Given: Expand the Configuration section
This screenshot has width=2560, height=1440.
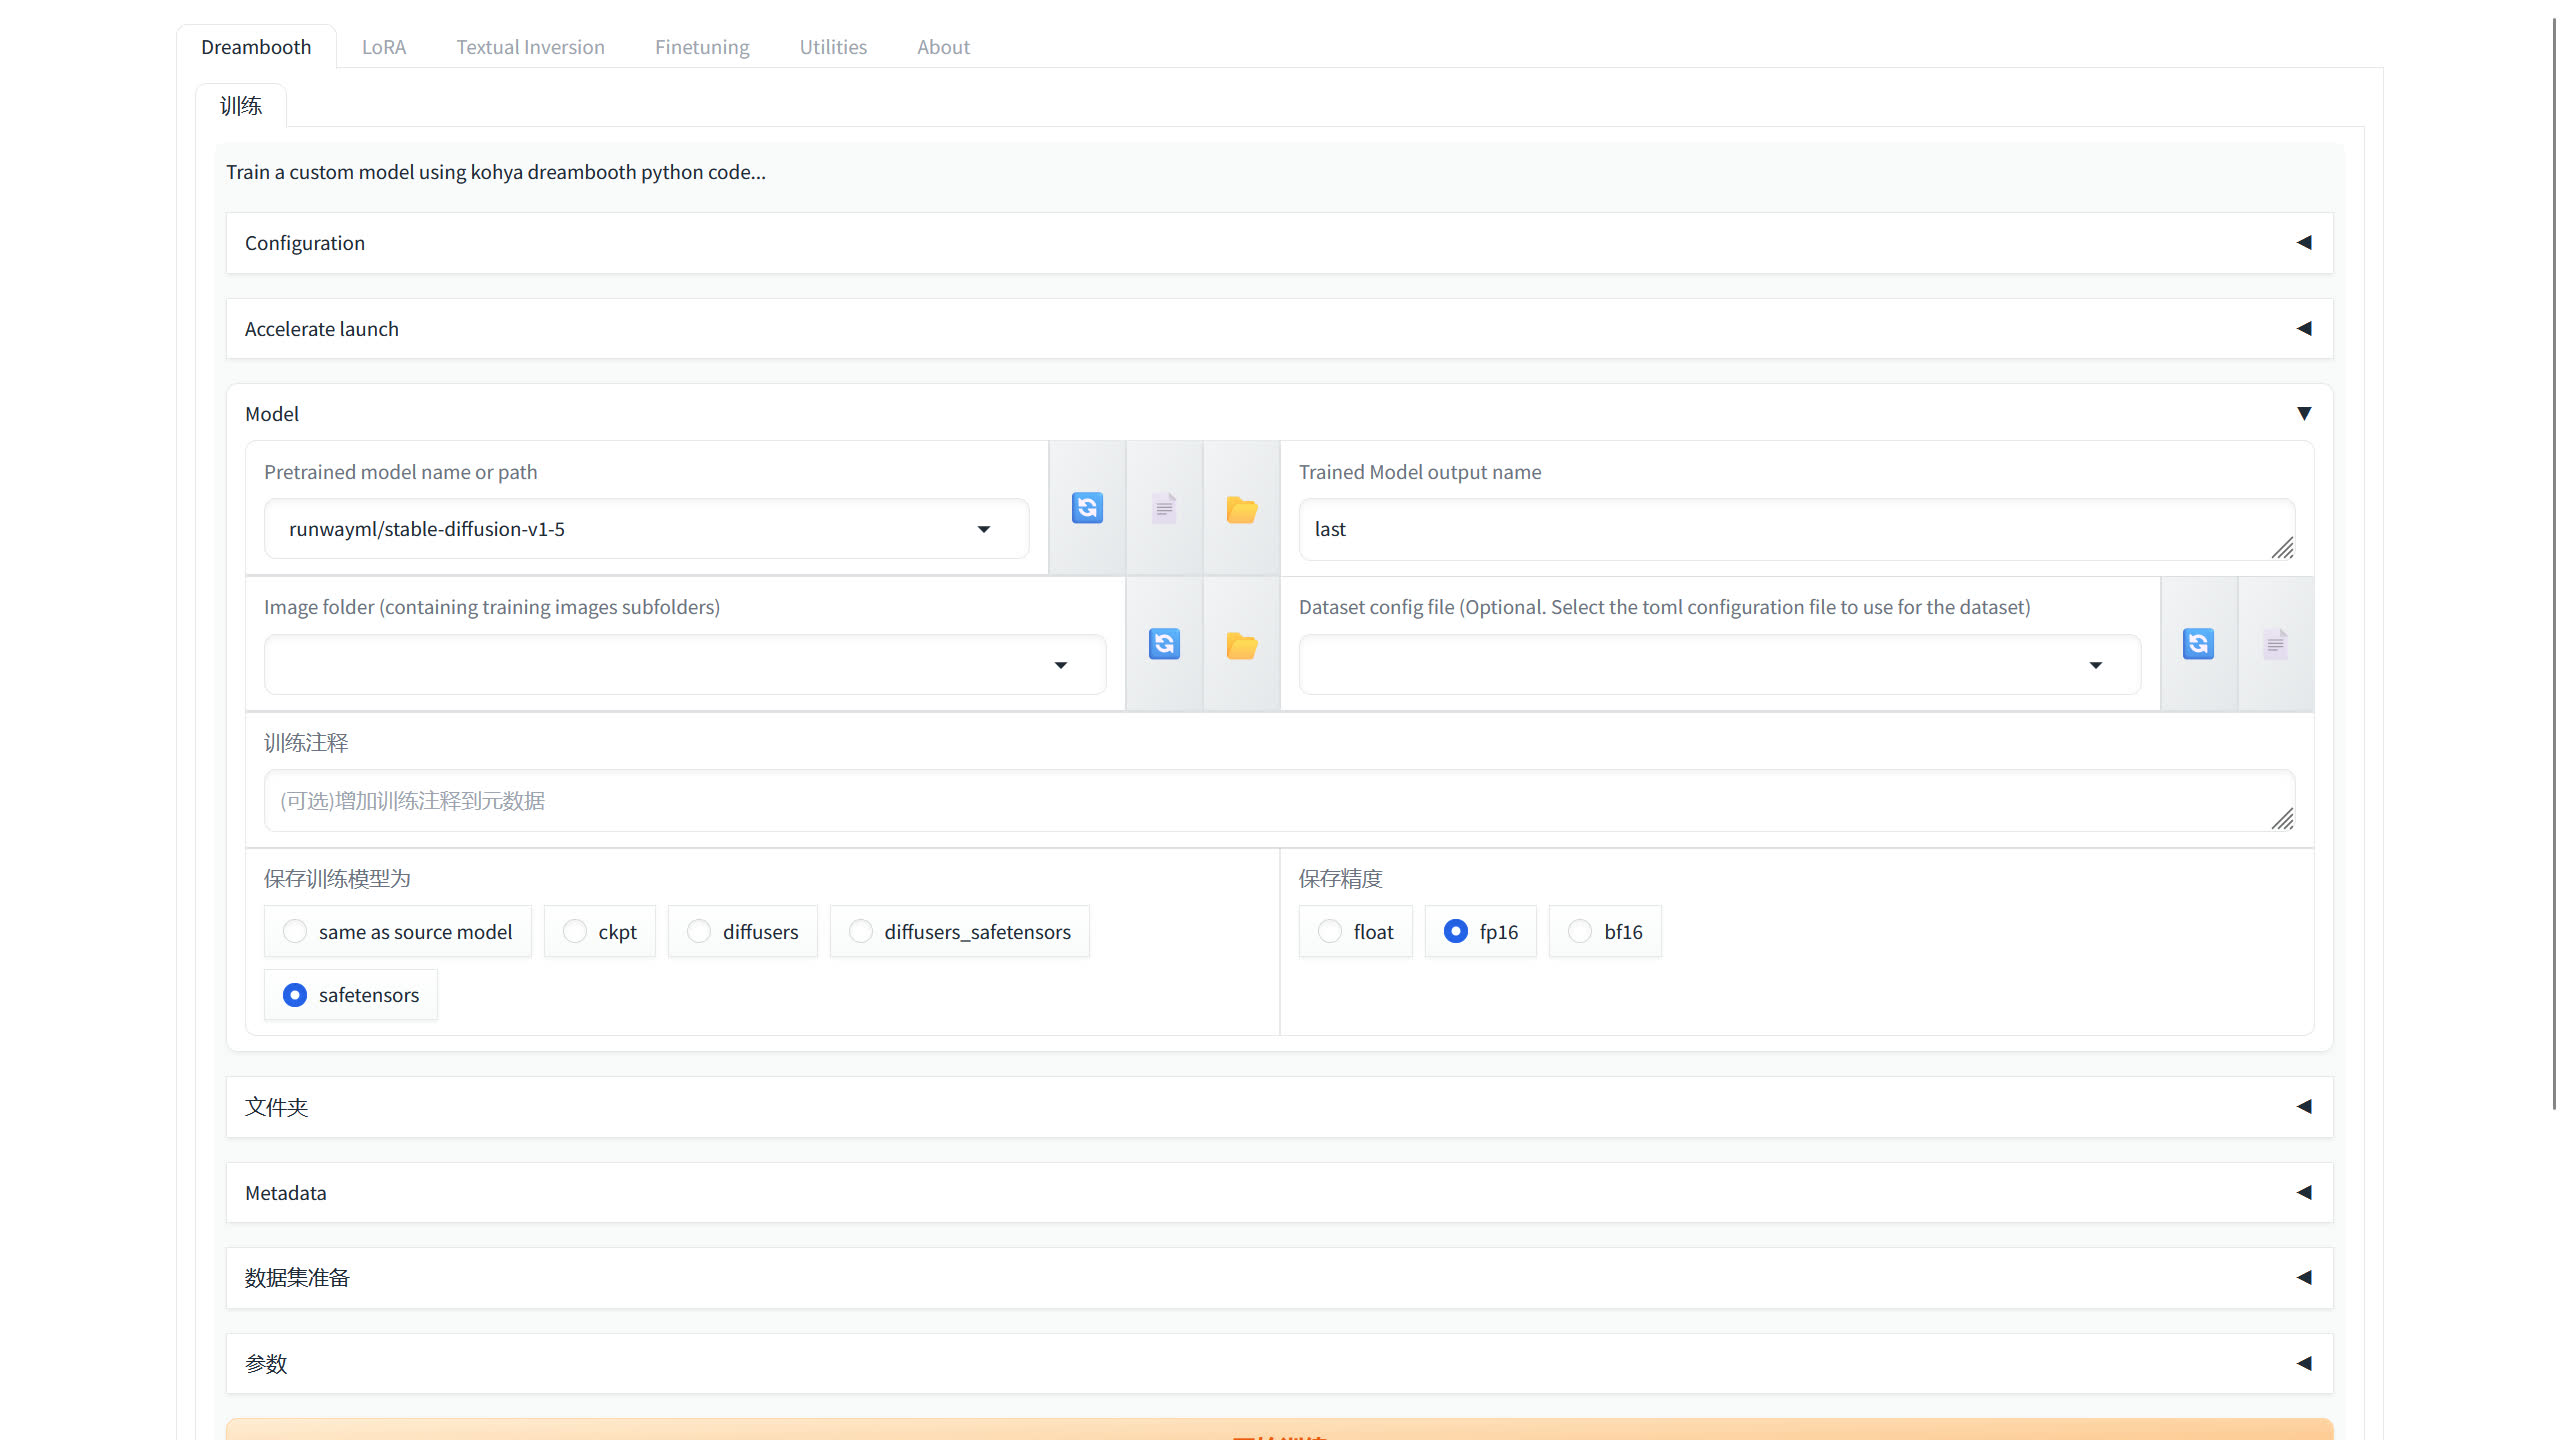Looking at the screenshot, I should [x=1279, y=243].
